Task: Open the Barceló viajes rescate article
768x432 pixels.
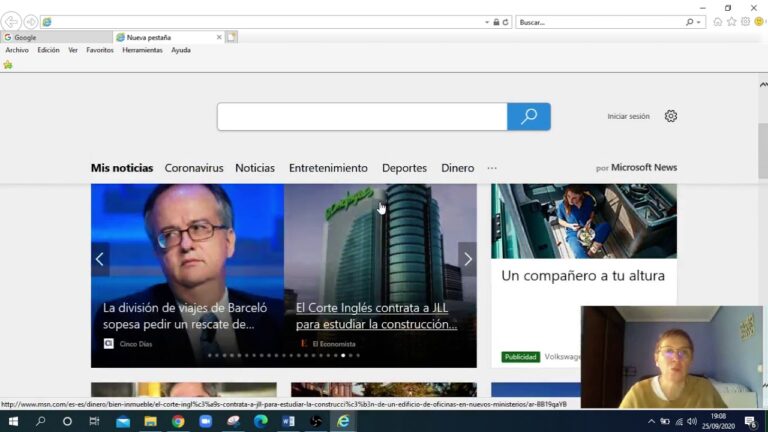Action: pyautogui.click(x=185, y=316)
